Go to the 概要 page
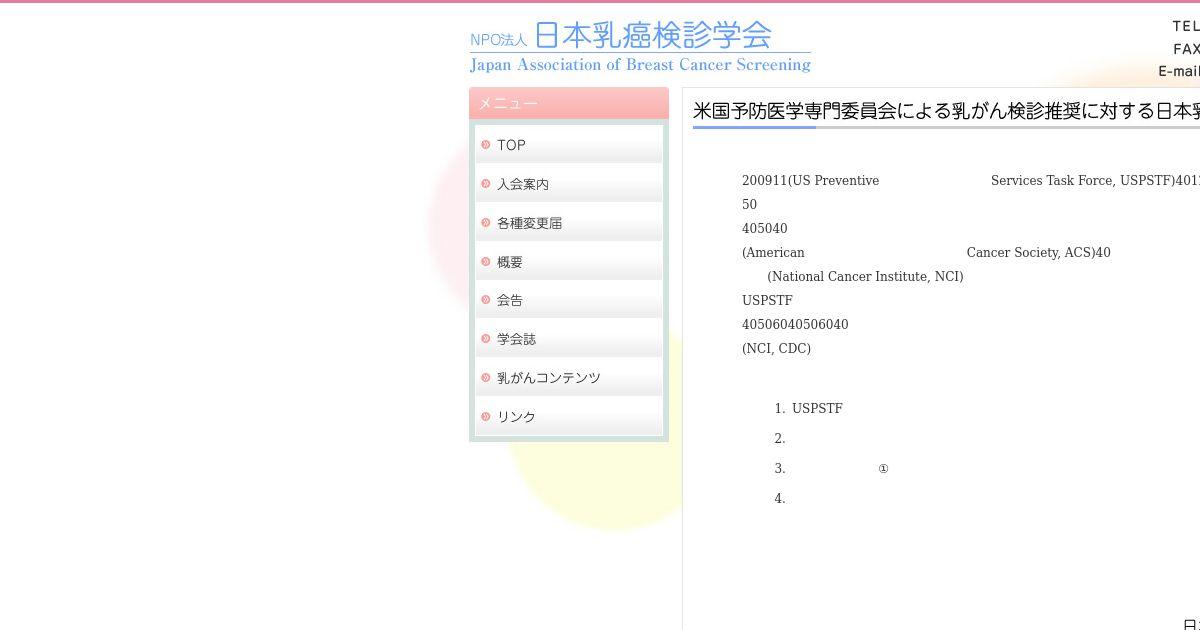Image resolution: width=1200 pixels, height=630 pixels. click(x=569, y=261)
